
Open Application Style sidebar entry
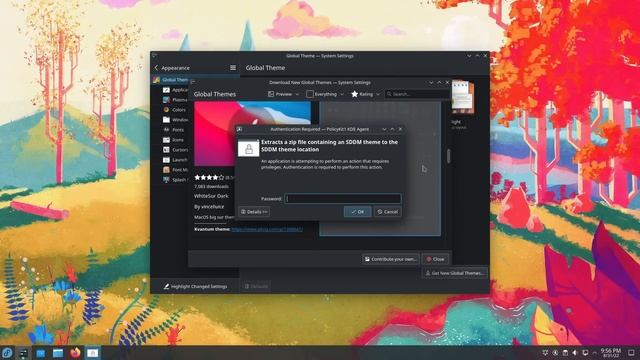pyautogui.click(x=175, y=90)
